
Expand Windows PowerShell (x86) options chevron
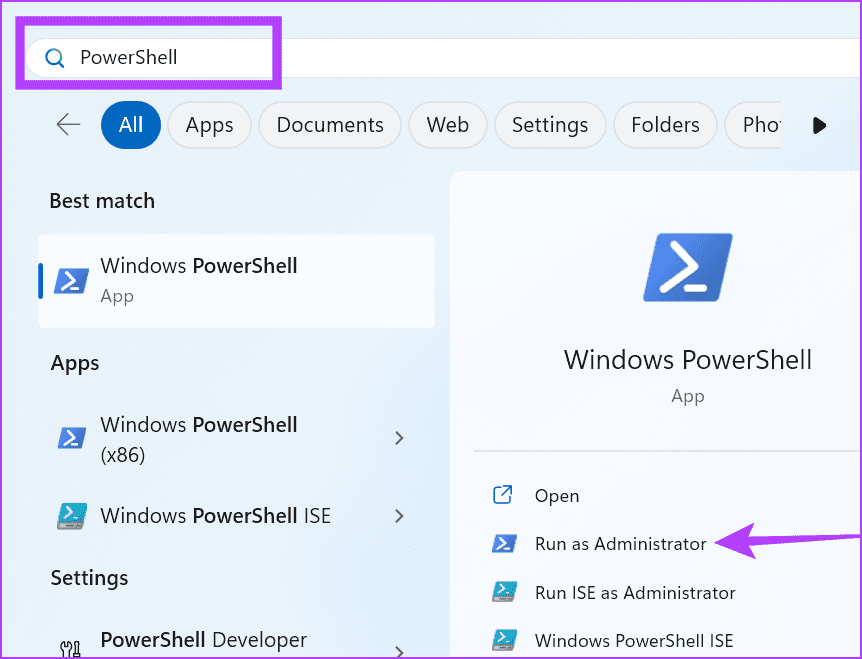coord(399,437)
